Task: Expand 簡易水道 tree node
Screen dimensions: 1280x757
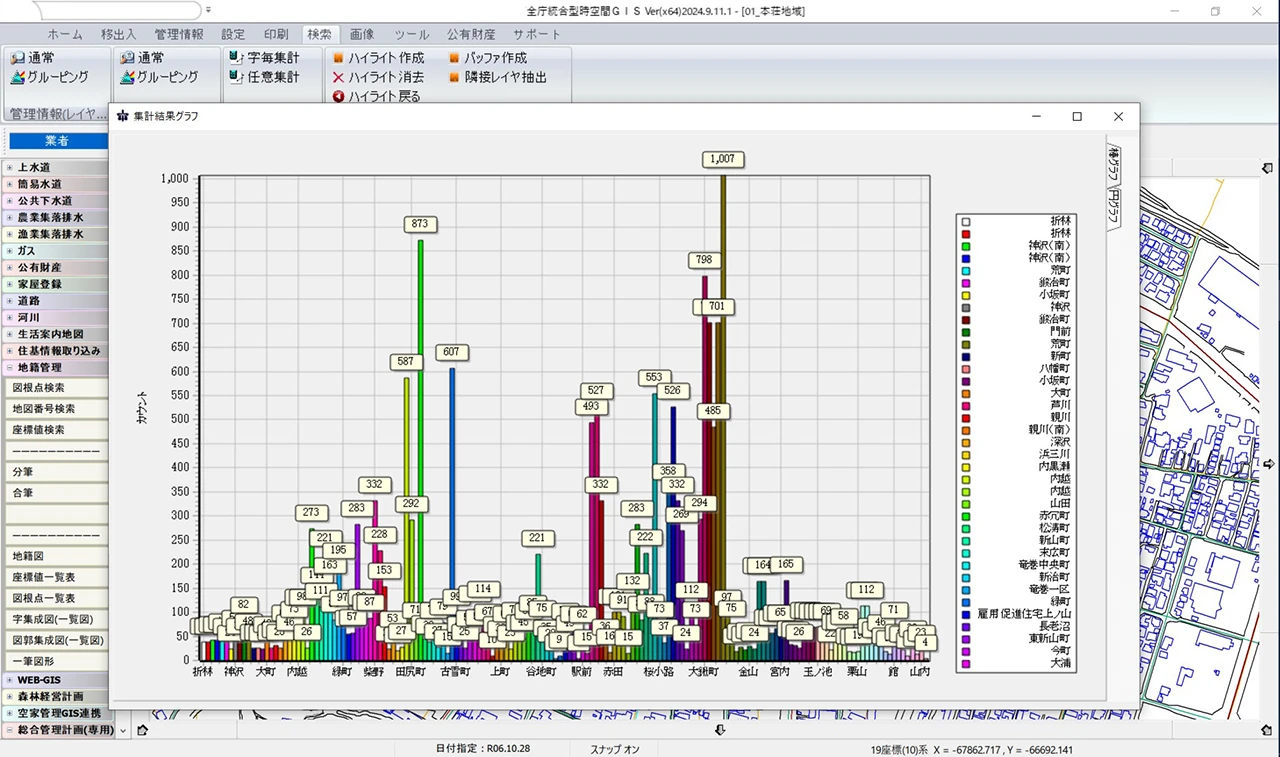Action: coord(9,184)
